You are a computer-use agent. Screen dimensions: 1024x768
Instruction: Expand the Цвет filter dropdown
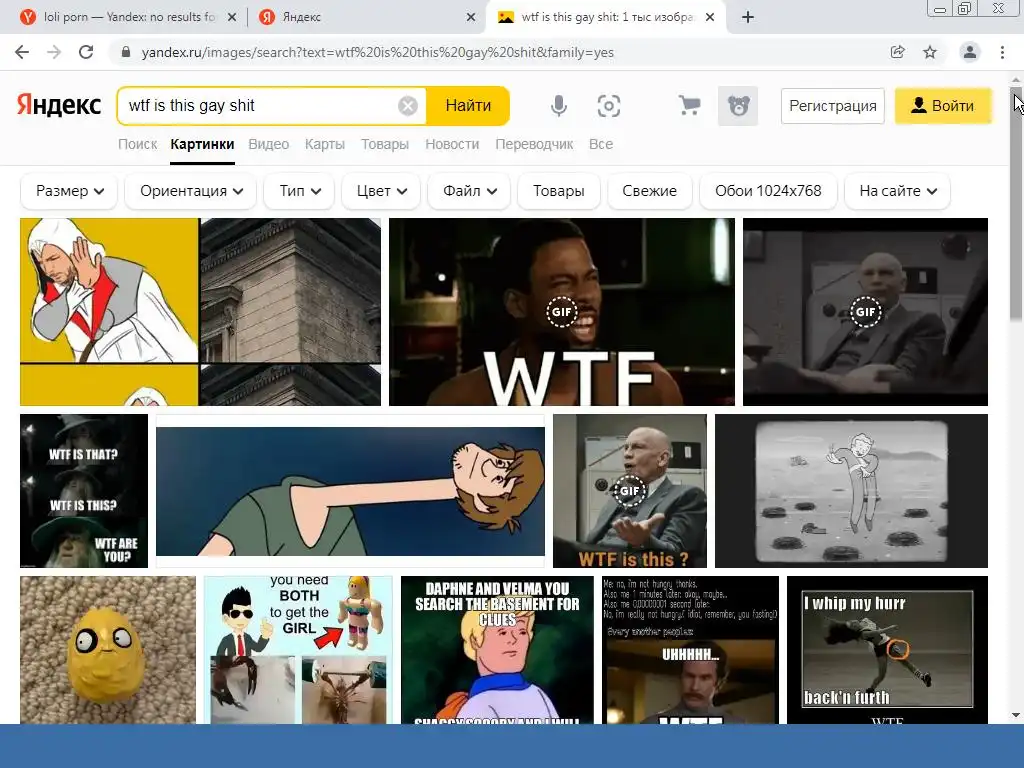(x=381, y=191)
